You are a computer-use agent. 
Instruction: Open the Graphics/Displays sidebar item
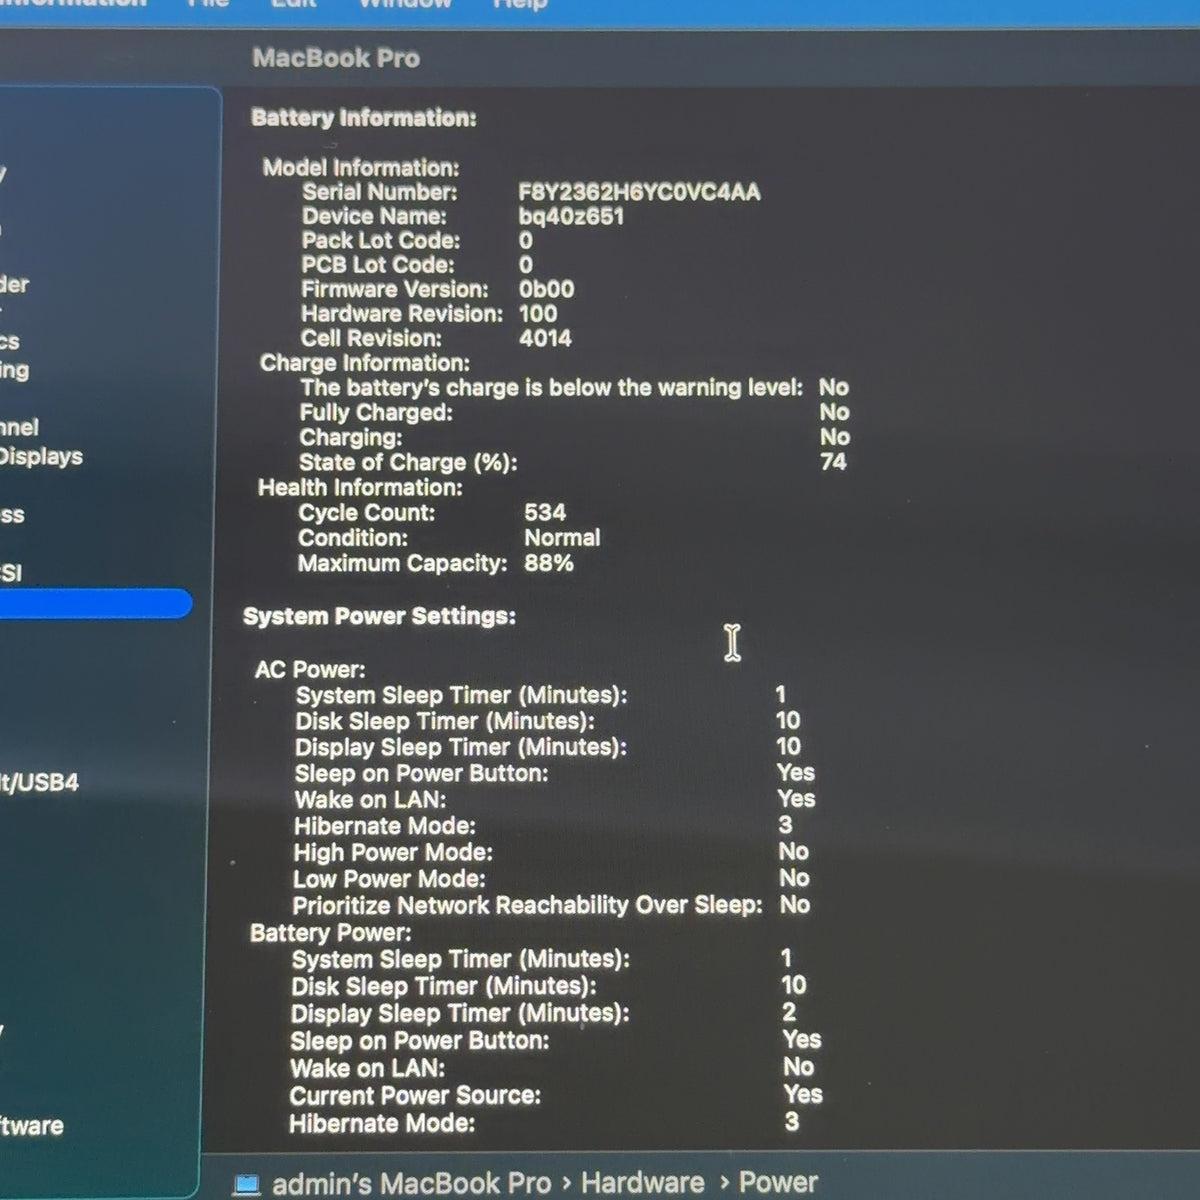[x=41, y=456]
